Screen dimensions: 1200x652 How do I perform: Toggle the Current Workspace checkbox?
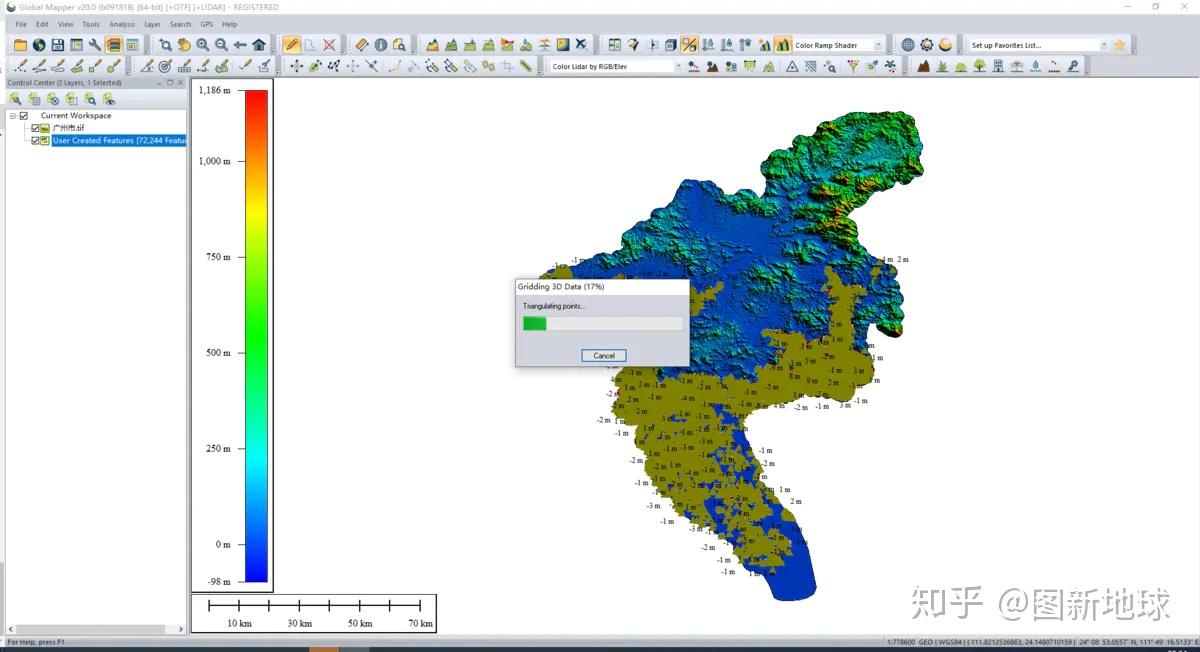[x=24, y=116]
